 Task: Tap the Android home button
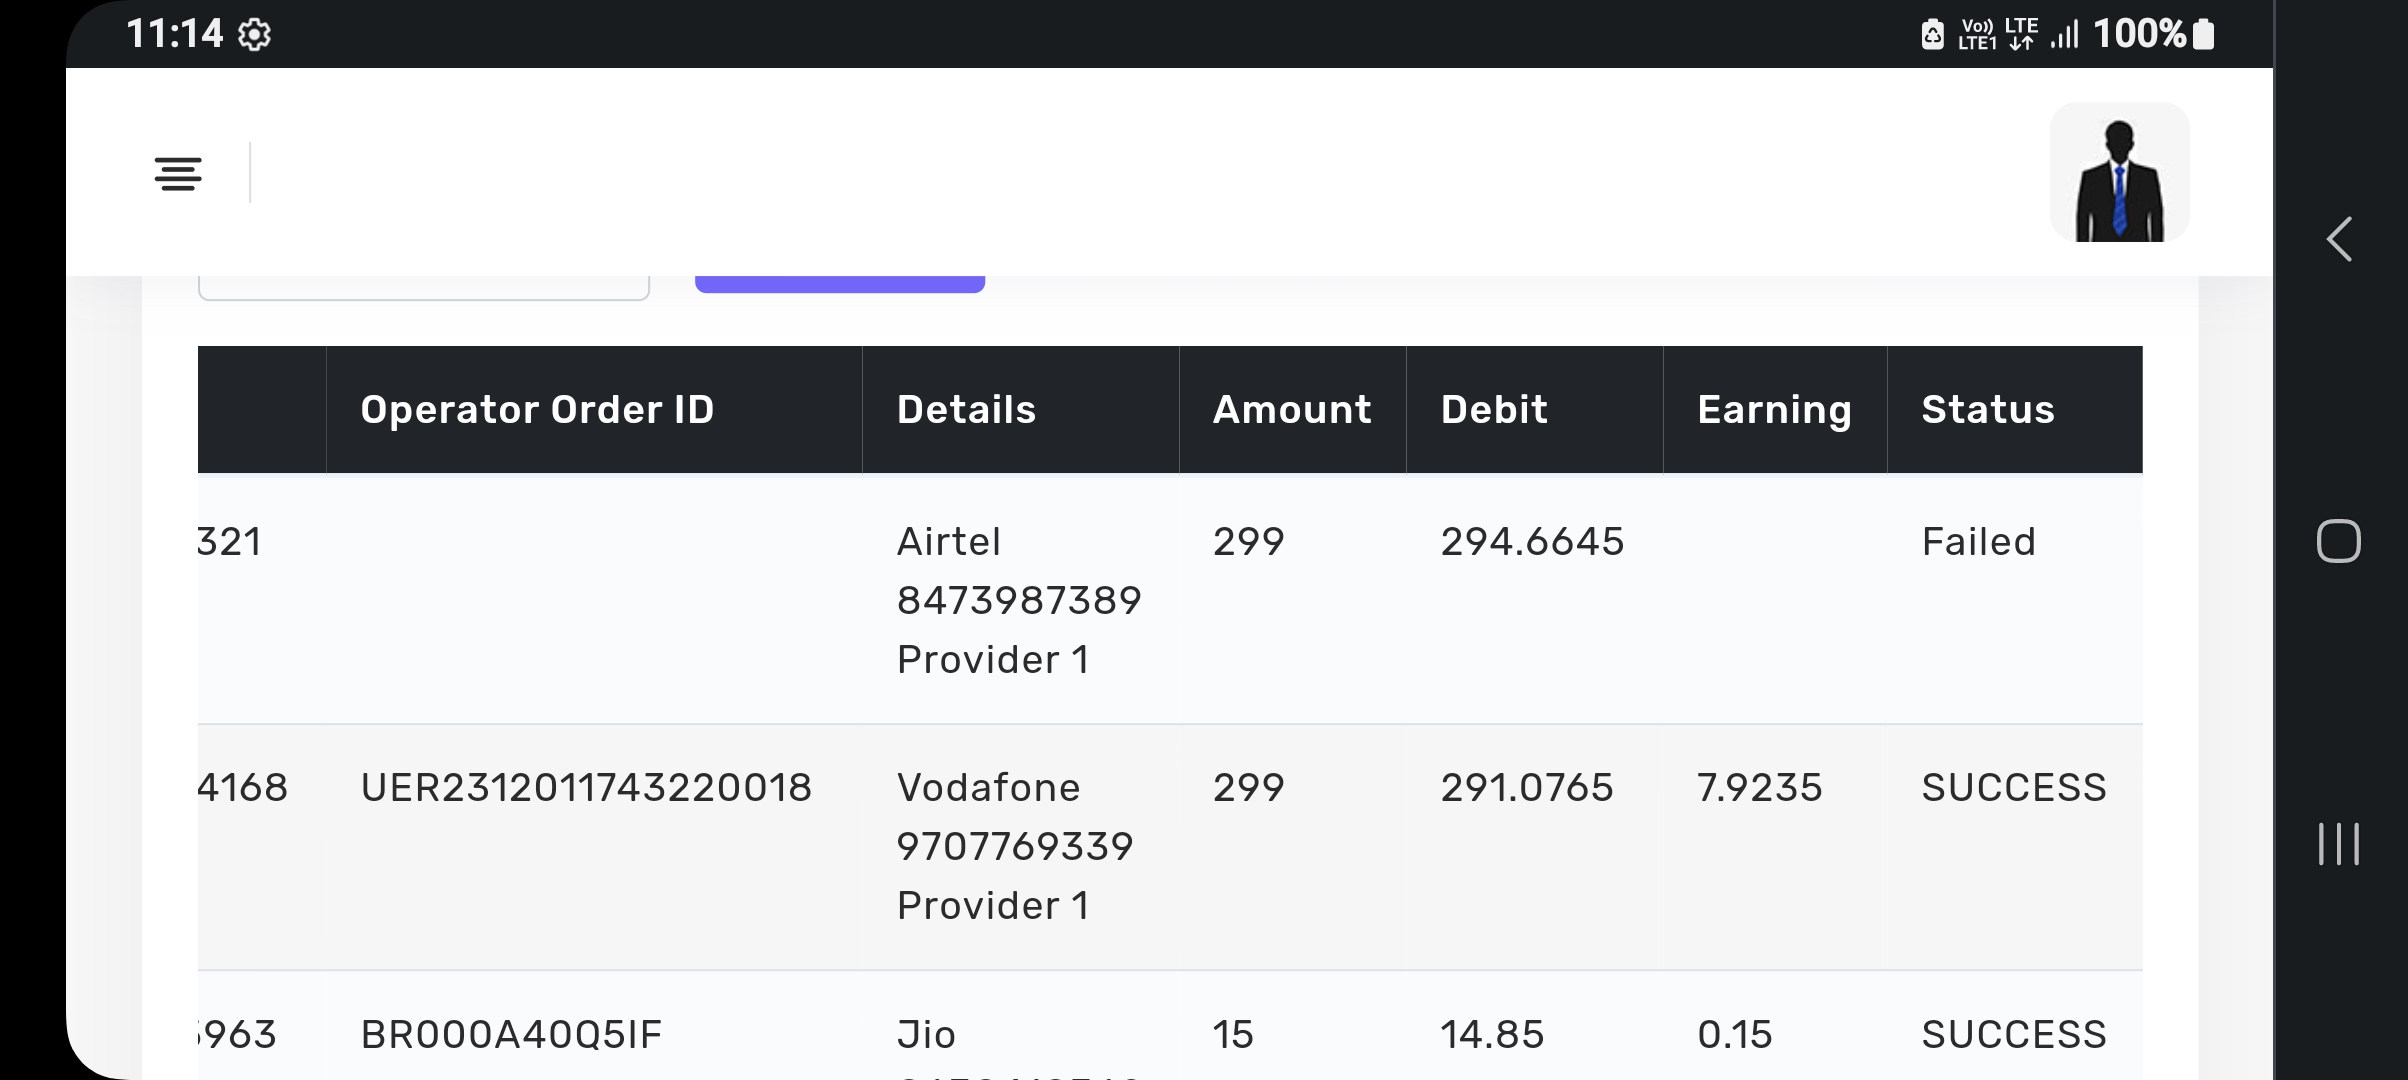coord(2338,542)
